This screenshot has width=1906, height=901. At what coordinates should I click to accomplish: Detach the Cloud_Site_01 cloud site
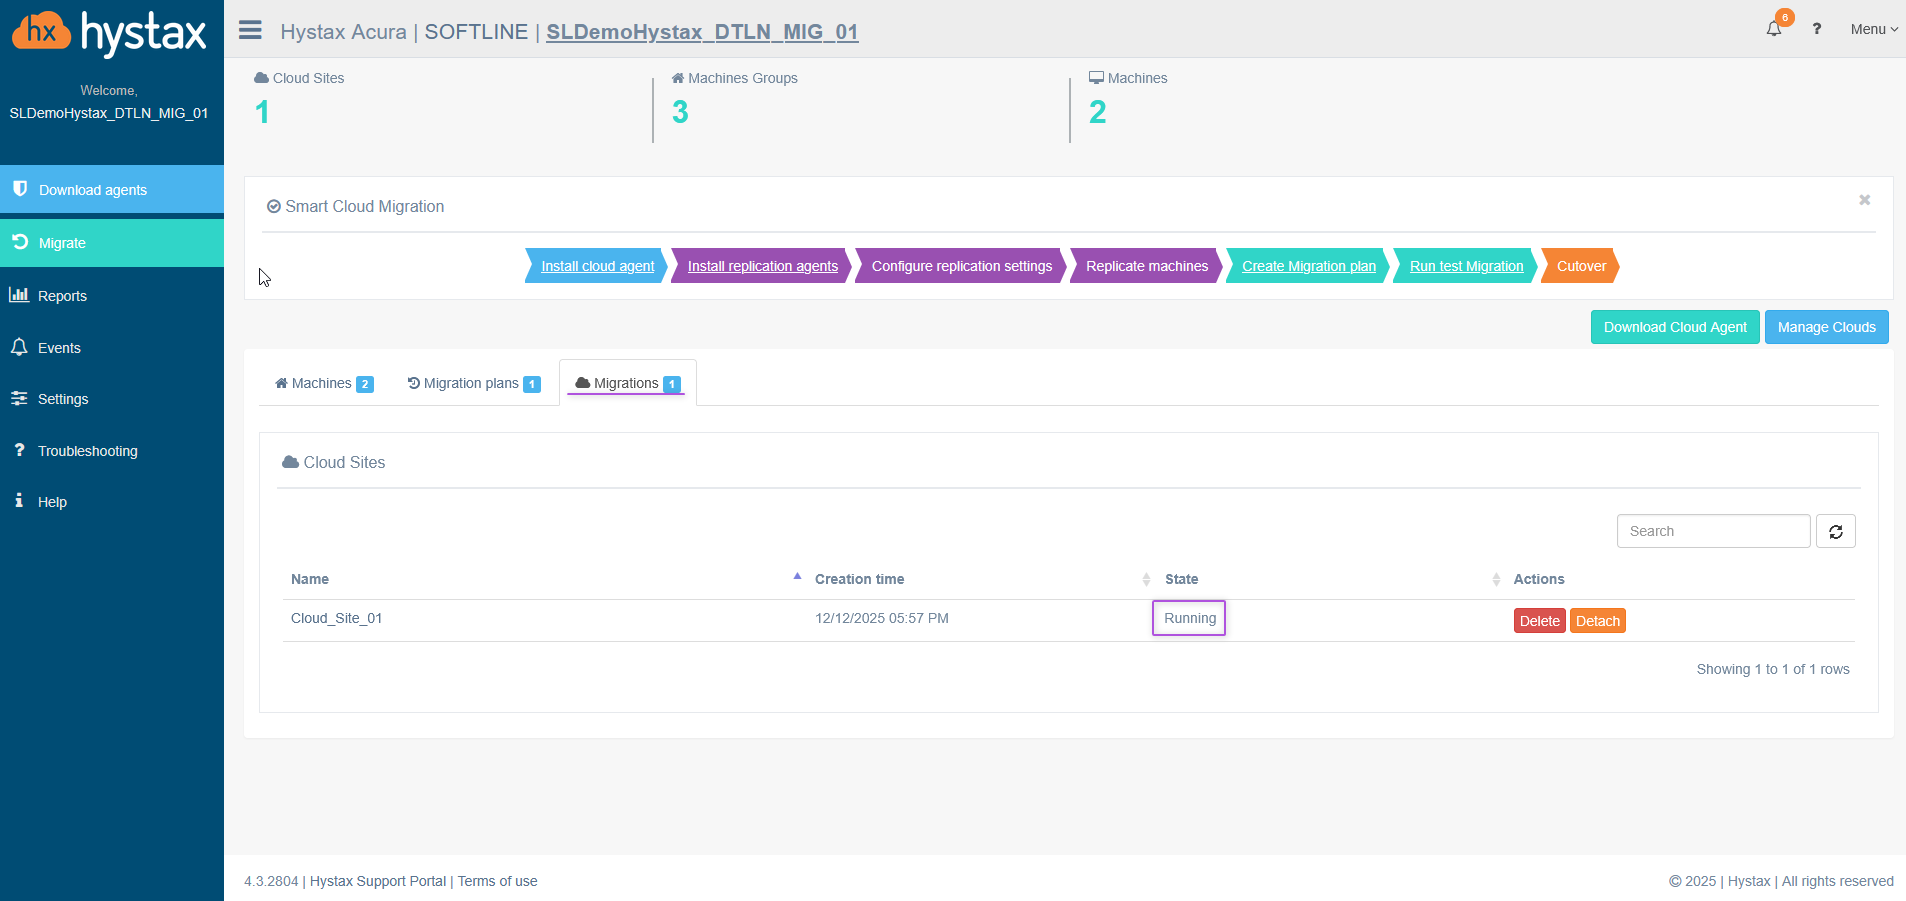pyautogui.click(x=1597, y=621)
